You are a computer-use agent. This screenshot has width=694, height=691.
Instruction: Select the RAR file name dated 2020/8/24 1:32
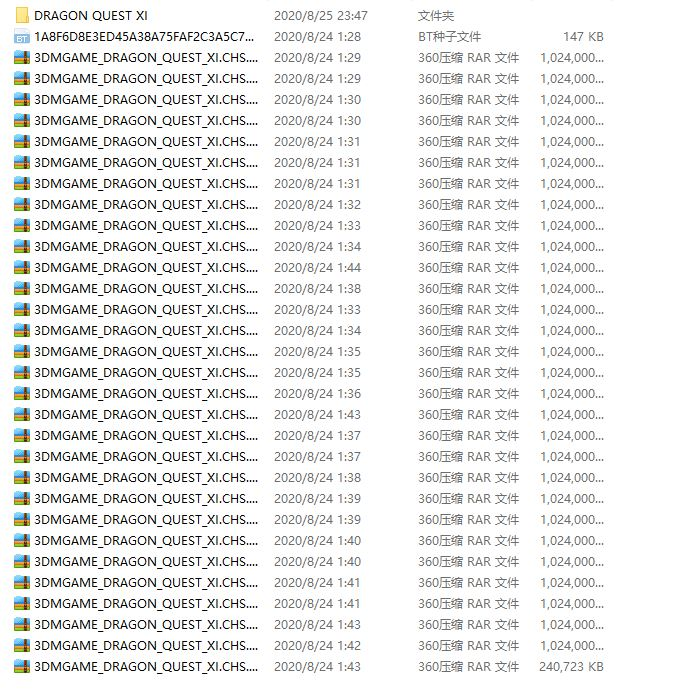pyautogui.click(x=145, y=205)
